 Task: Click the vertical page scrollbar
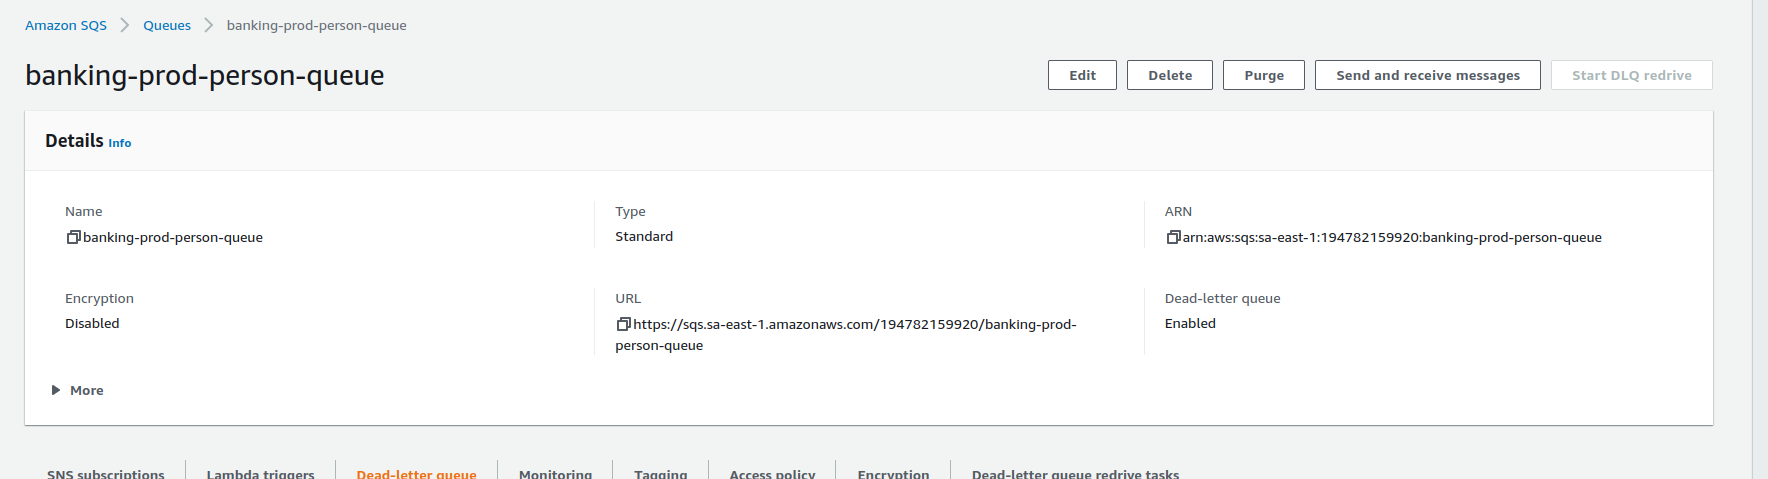coord(1759,240)
